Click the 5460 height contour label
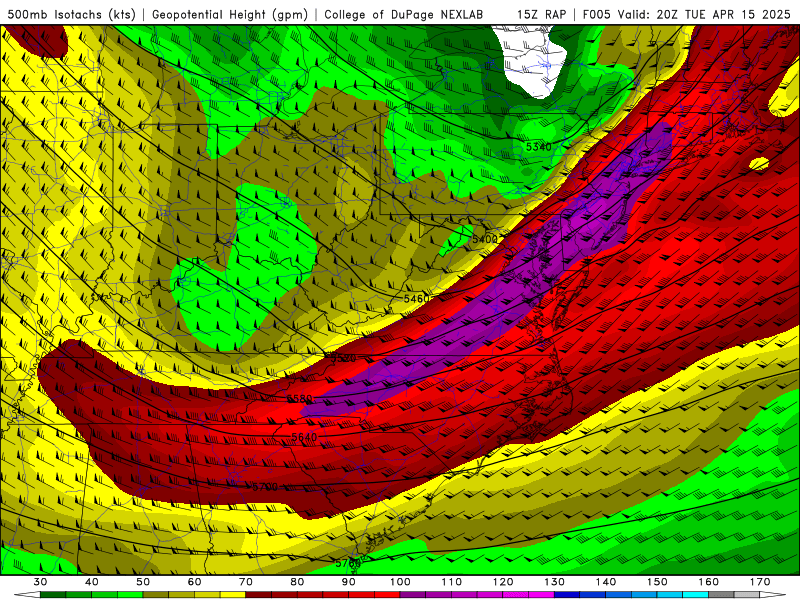The height and width of the screenshot is (600, 800). click(x=416, y=298)
